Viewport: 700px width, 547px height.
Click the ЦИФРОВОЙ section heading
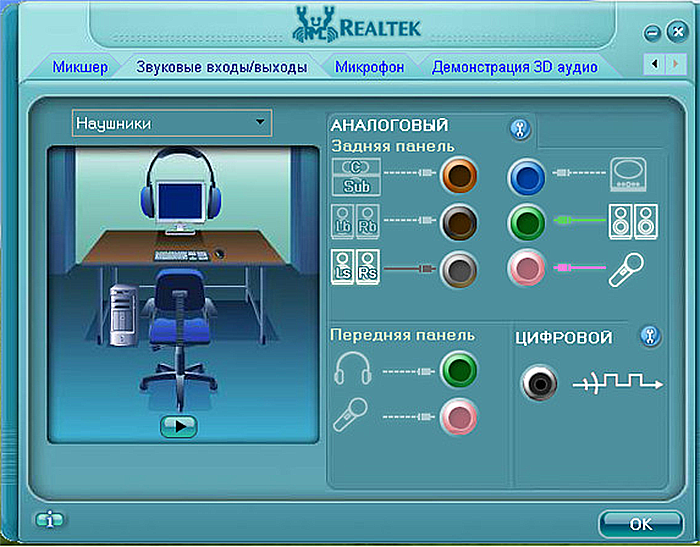563,338
